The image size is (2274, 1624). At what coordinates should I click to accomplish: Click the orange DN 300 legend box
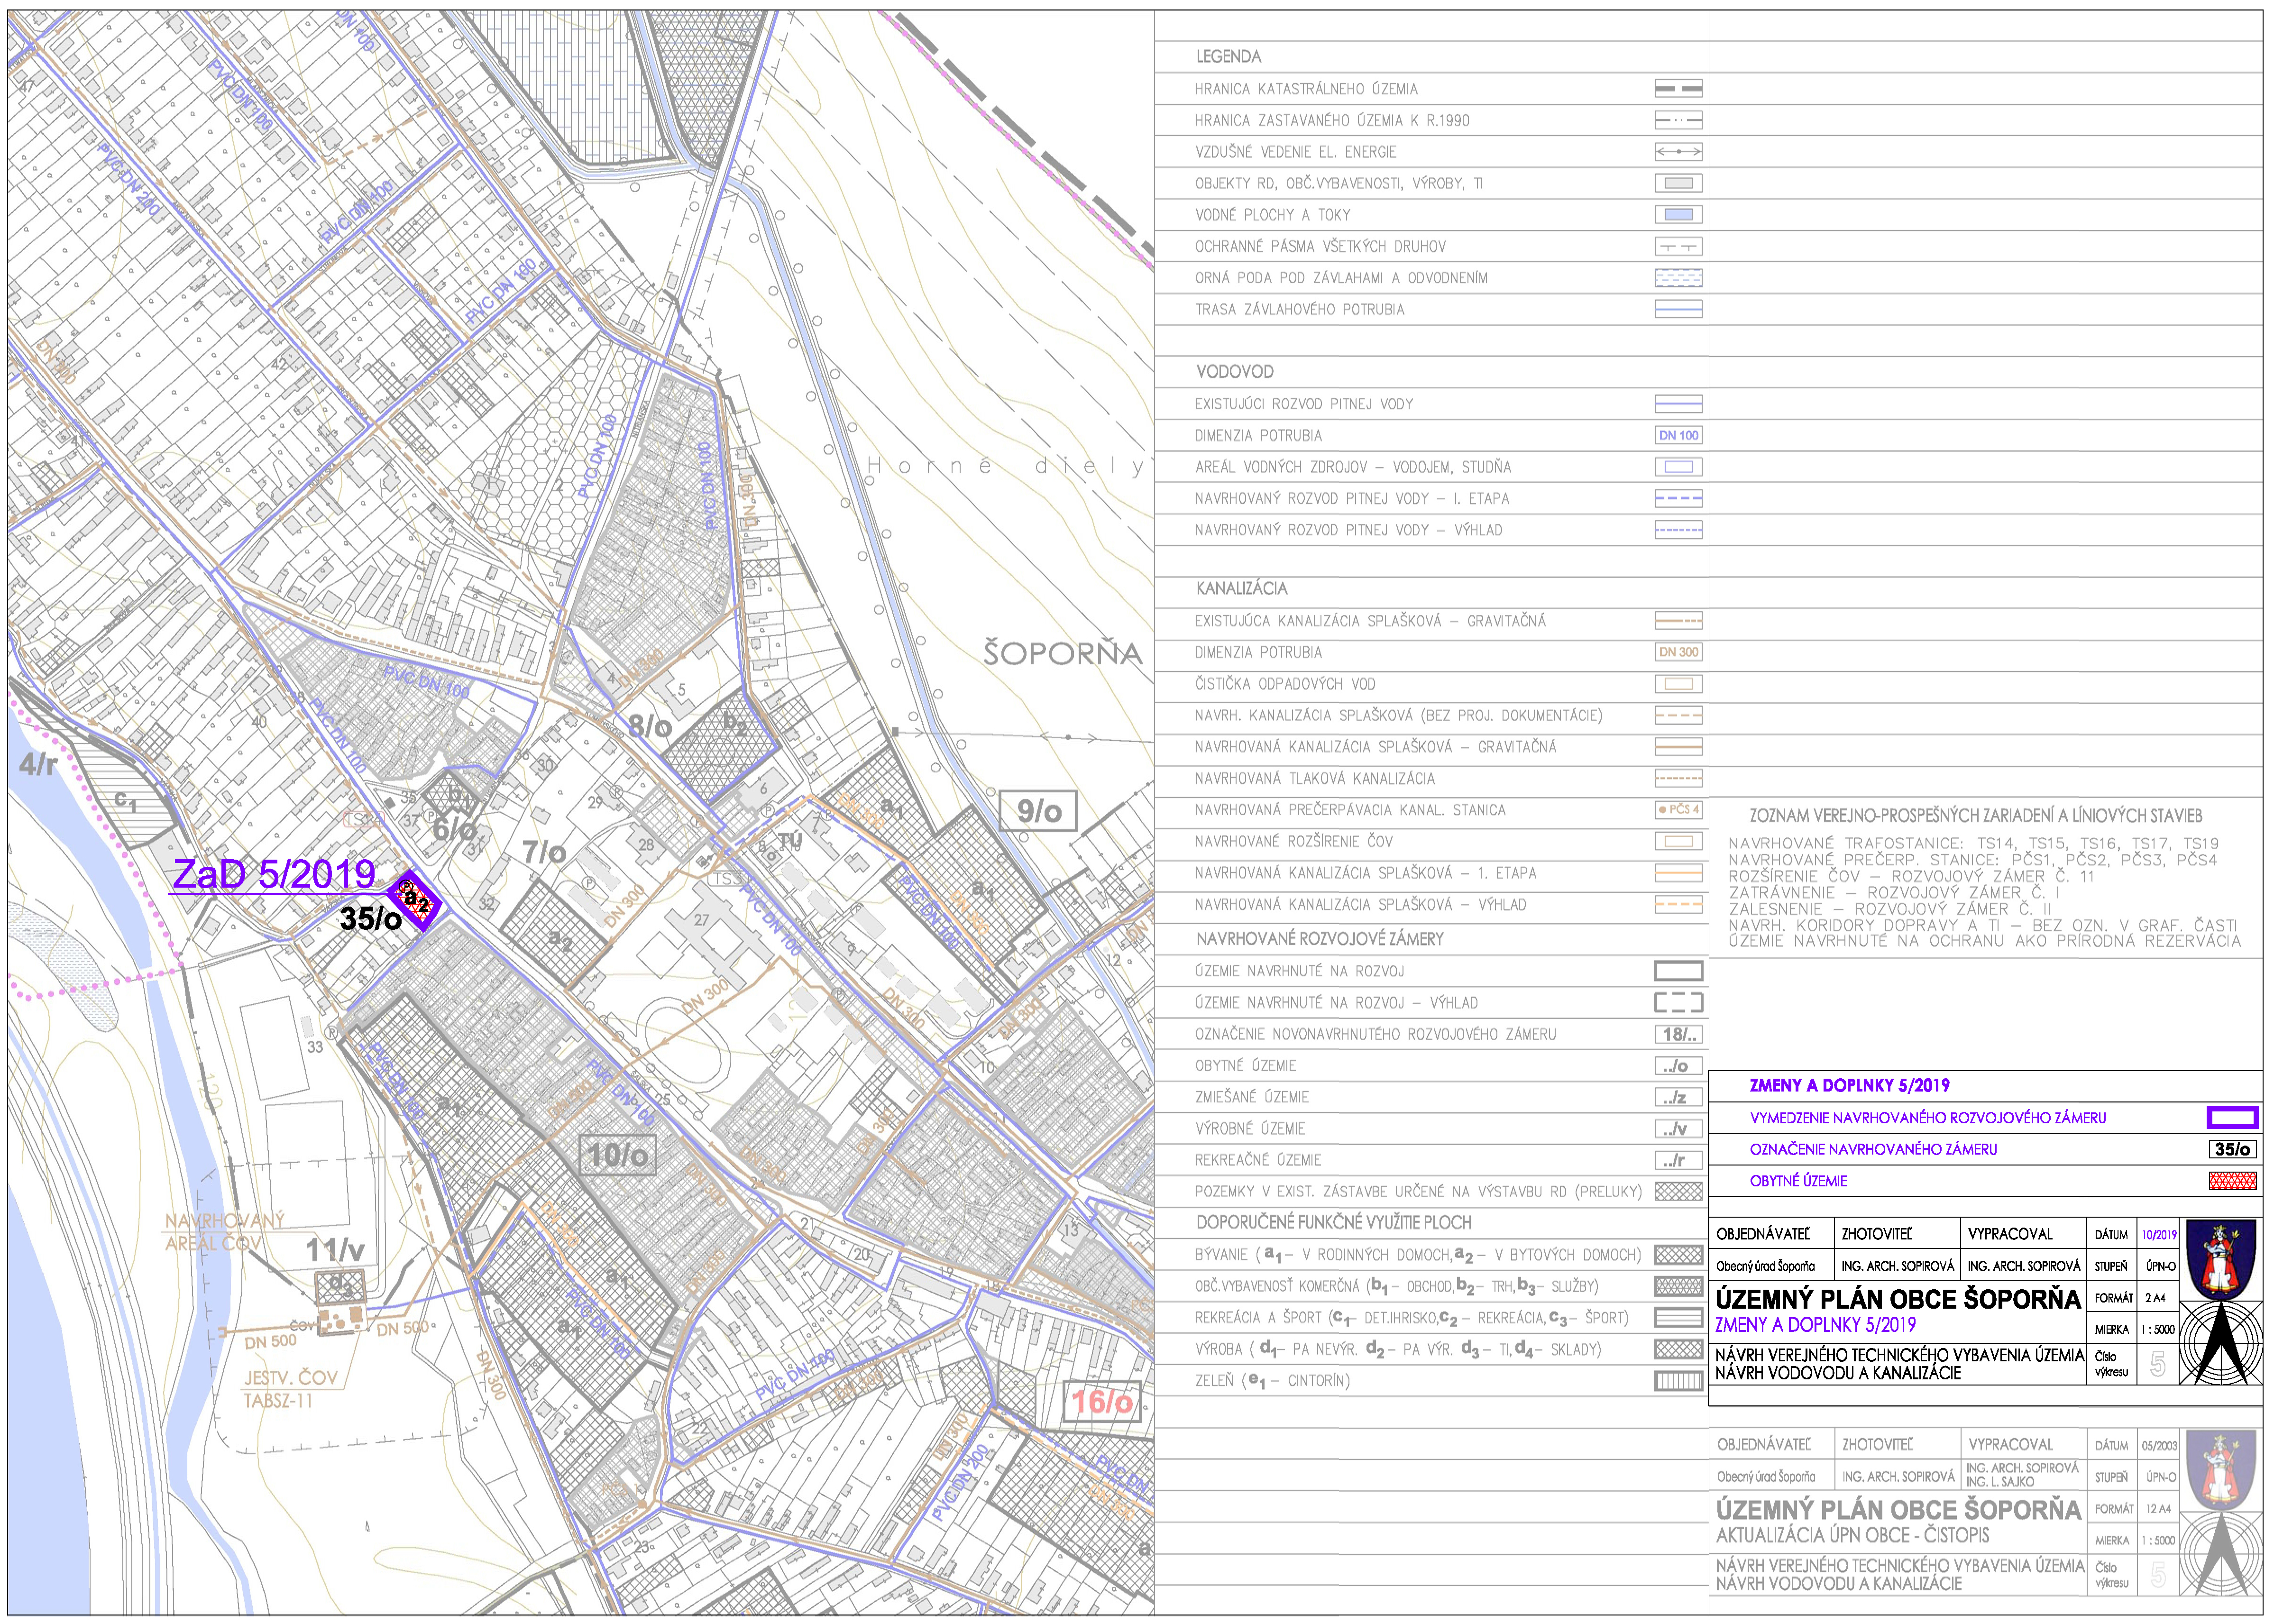click(1678, 652)
